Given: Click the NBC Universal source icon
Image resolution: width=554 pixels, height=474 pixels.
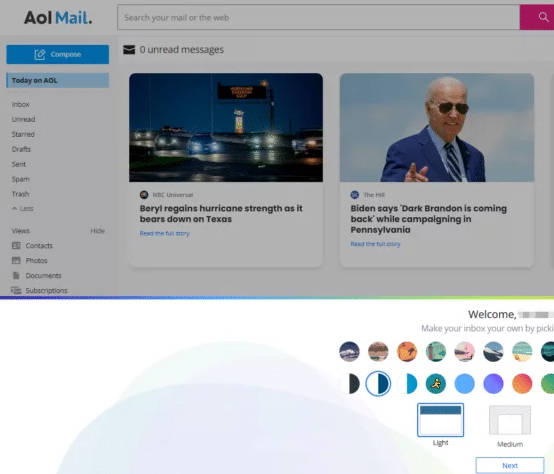Looking at the screenshot, I should (144, 195).
